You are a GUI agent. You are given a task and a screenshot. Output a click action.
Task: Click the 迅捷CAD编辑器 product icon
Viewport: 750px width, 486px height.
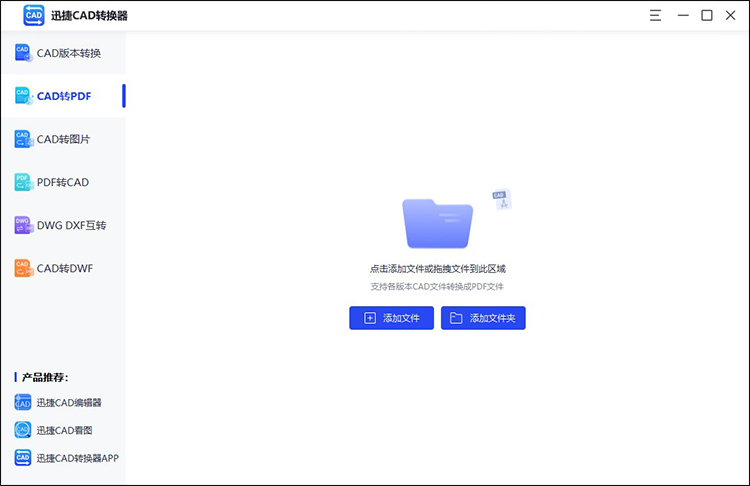click(x=22, y=403)
